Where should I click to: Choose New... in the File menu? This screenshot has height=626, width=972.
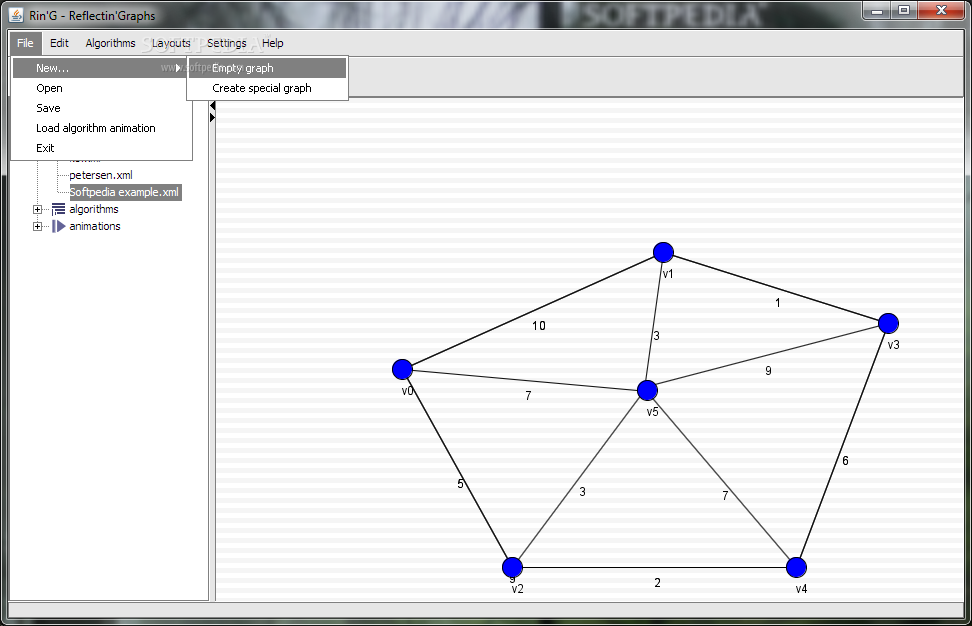(x=99, y=68)
